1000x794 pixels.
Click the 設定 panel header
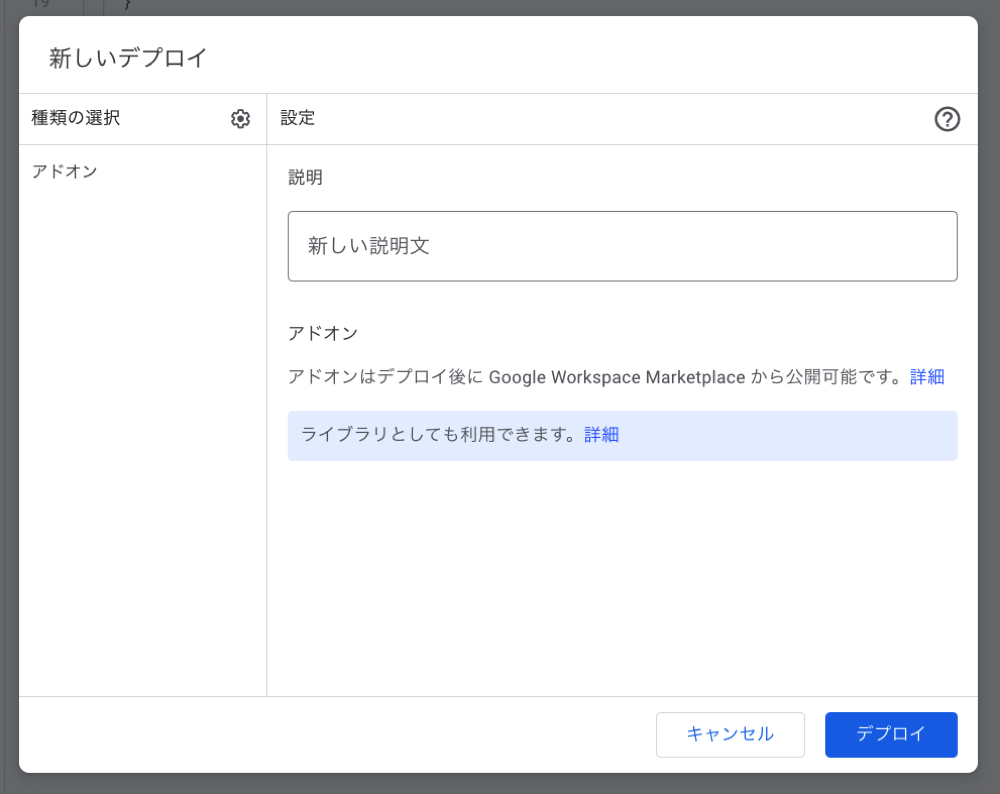point(298,118)
